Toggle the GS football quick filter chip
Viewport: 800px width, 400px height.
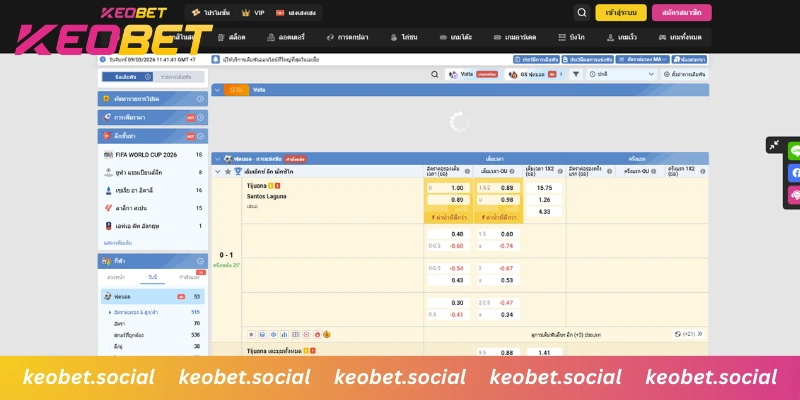[x=535, y=74]
